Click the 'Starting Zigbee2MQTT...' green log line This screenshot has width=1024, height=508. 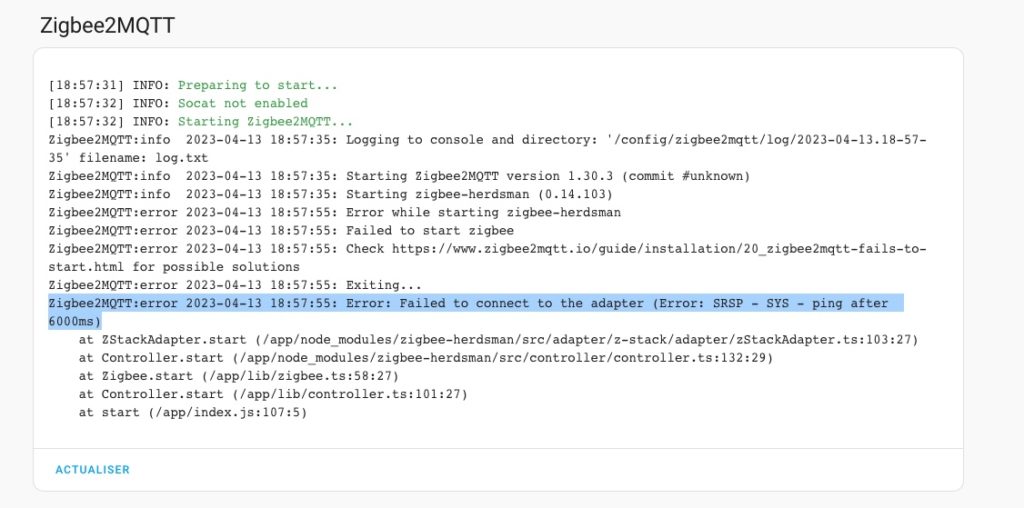[265, 121]
